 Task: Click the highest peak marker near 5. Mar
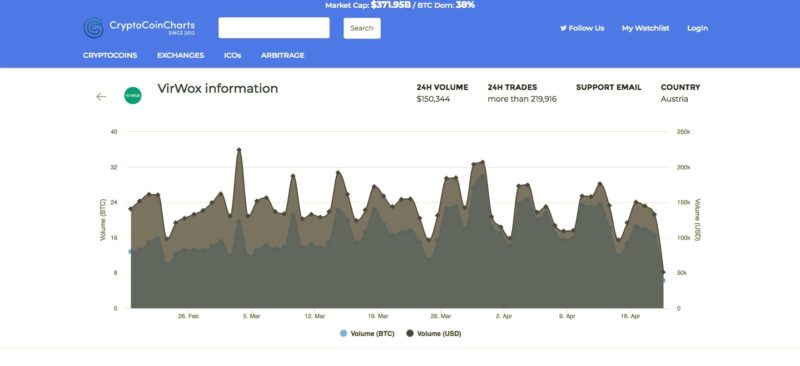[x=239, y=150]
